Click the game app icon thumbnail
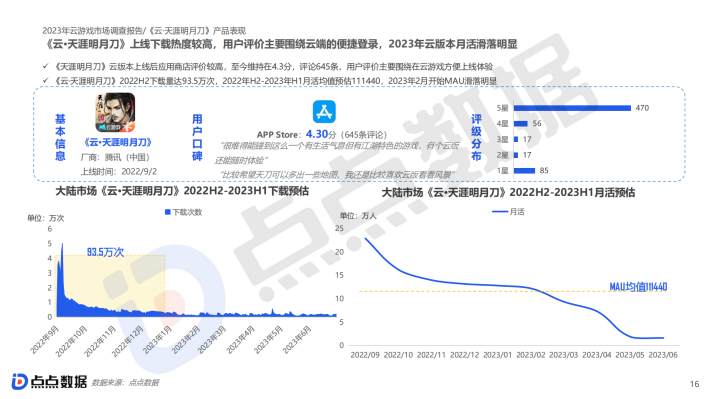The height and width of the screenshot is (399, 710). click(x=115, y=113)
